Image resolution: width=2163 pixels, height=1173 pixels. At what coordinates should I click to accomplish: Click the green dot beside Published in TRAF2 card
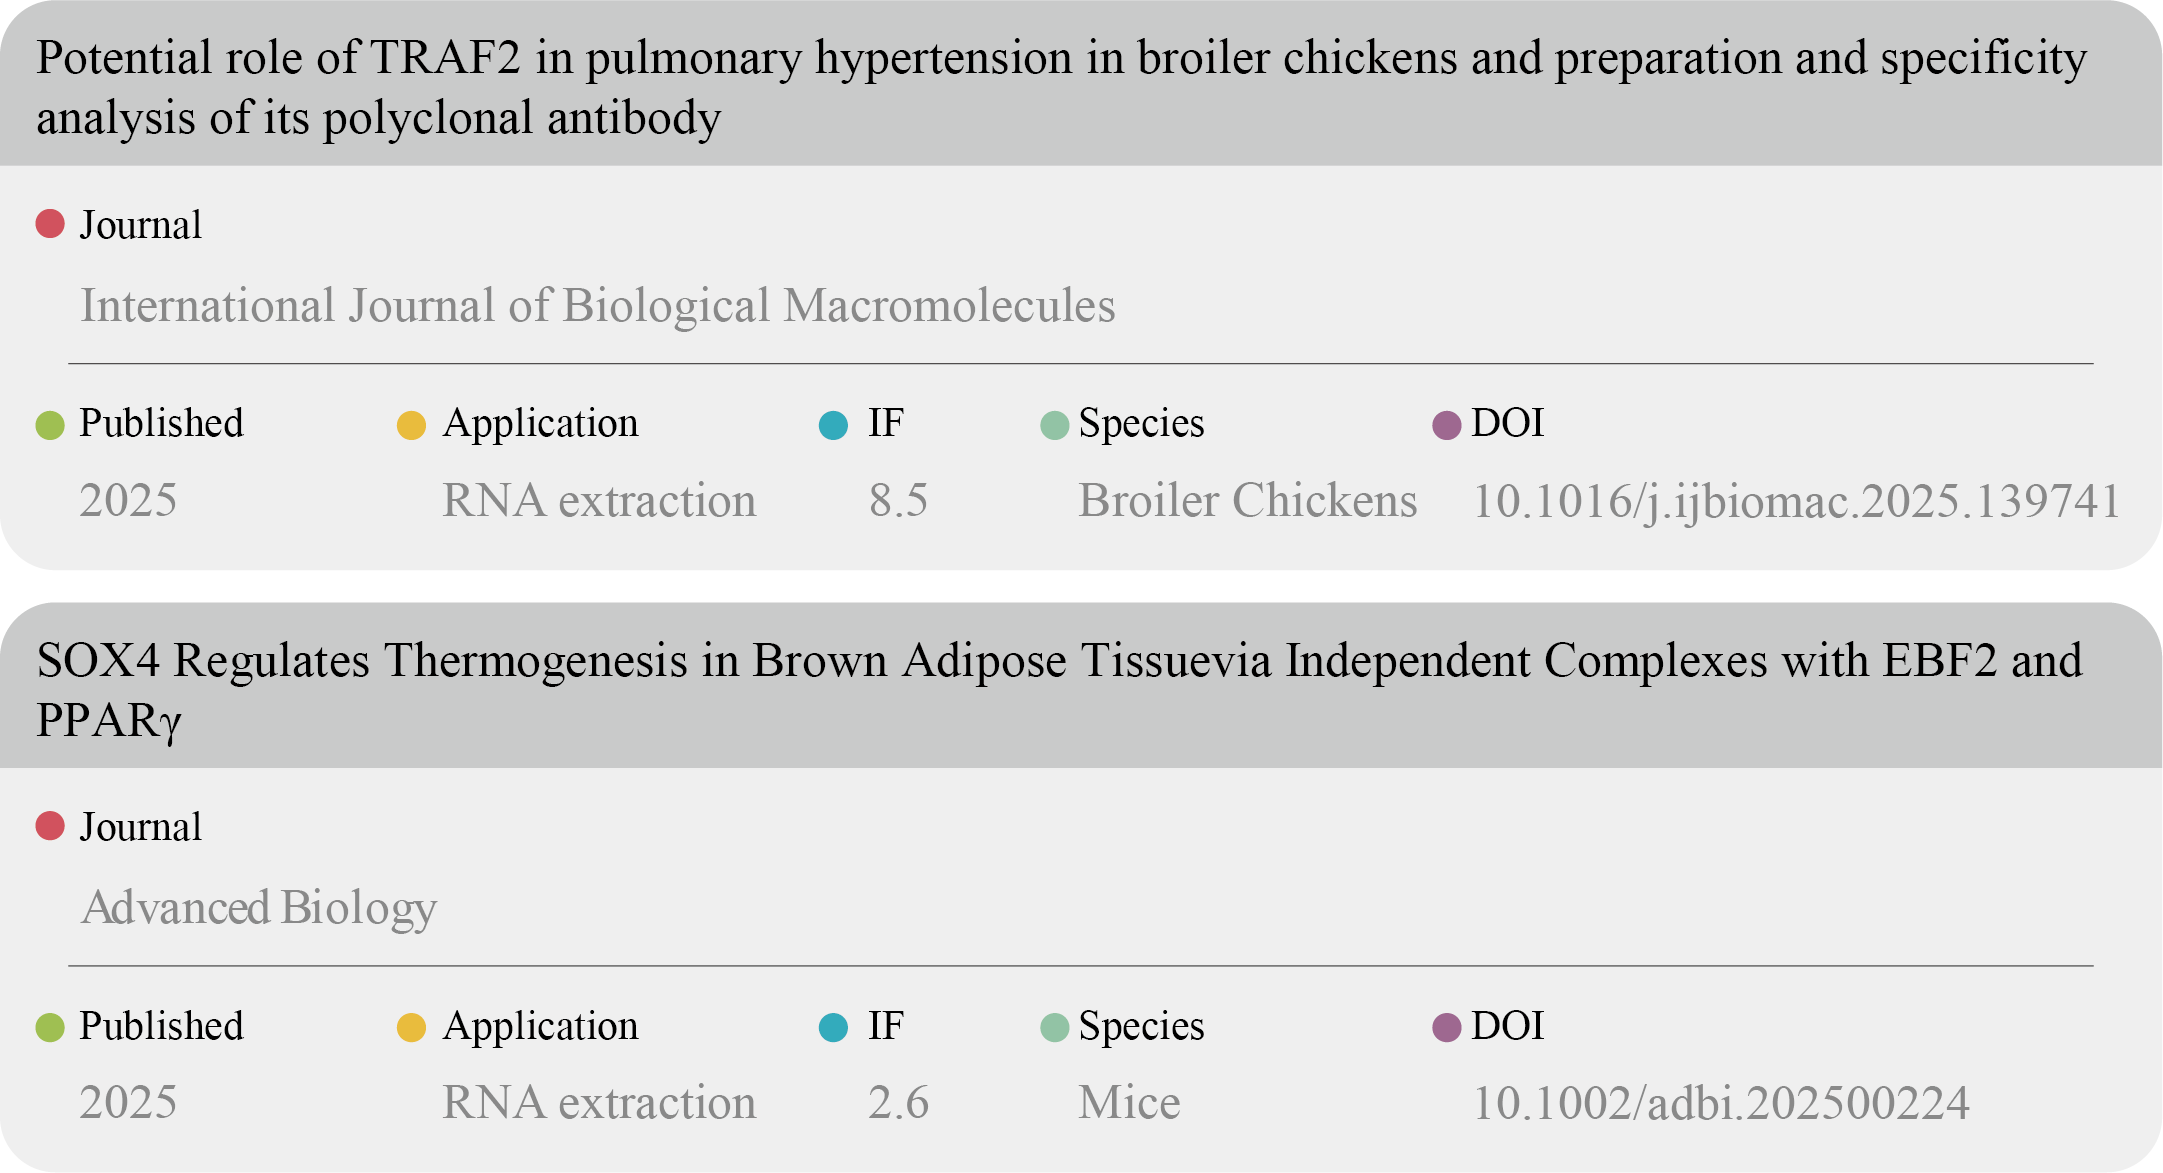pyautogui.click(x=50, y=425)
